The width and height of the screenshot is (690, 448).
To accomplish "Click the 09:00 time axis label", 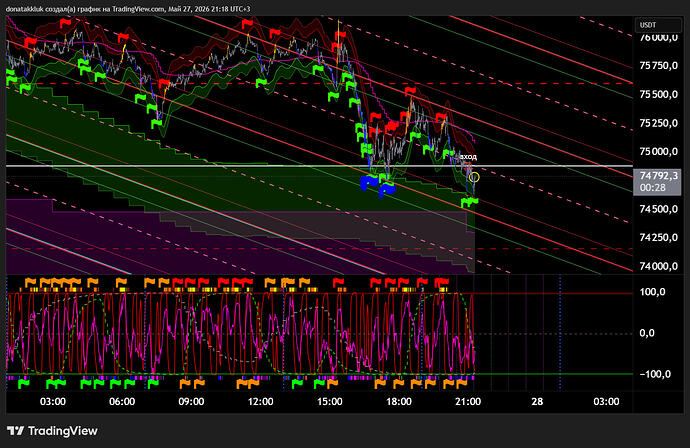I will pyautogui.click(x=191, y=401).
